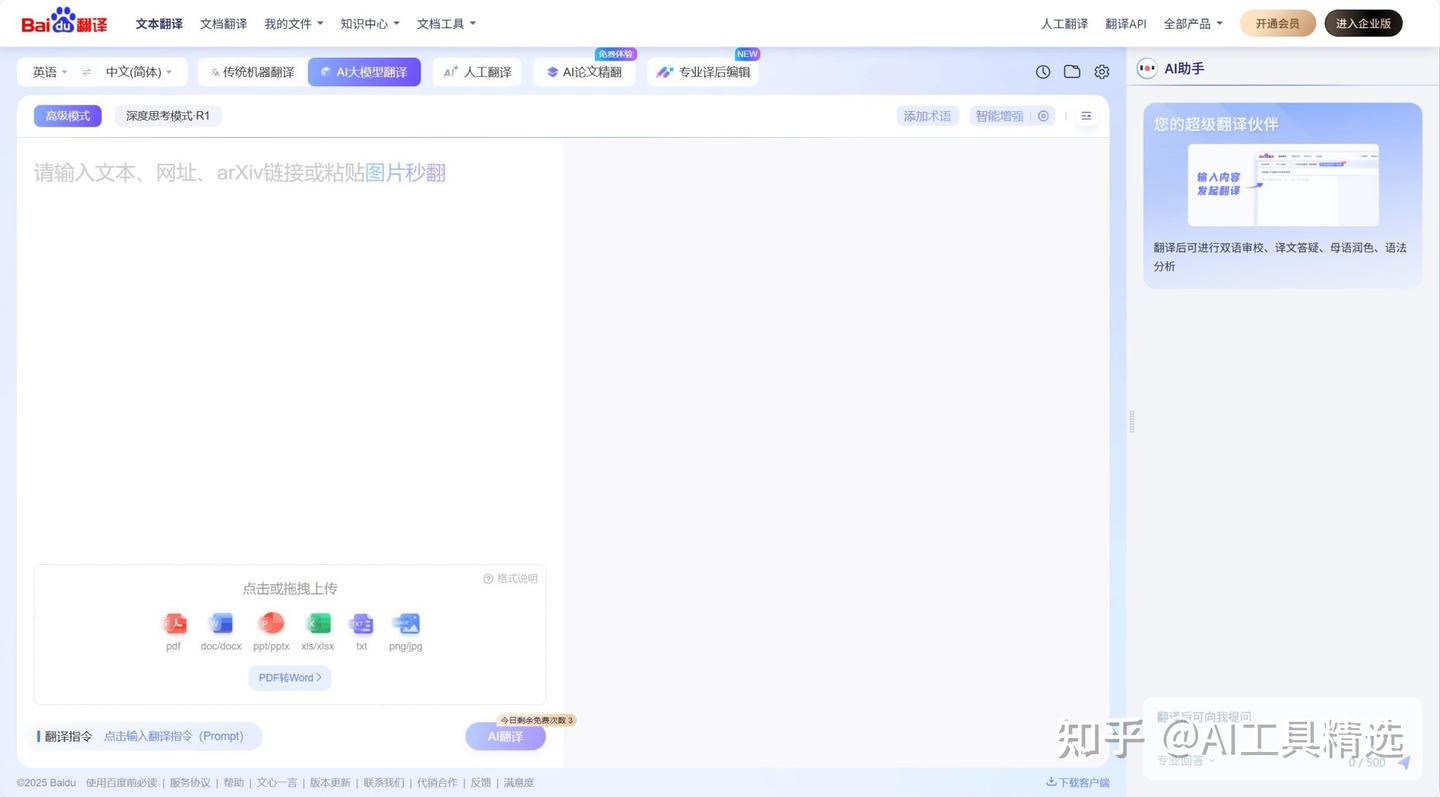Open the 翻译API link
This screenshot has height=797, width=1440.
[x=1126, y=23]
